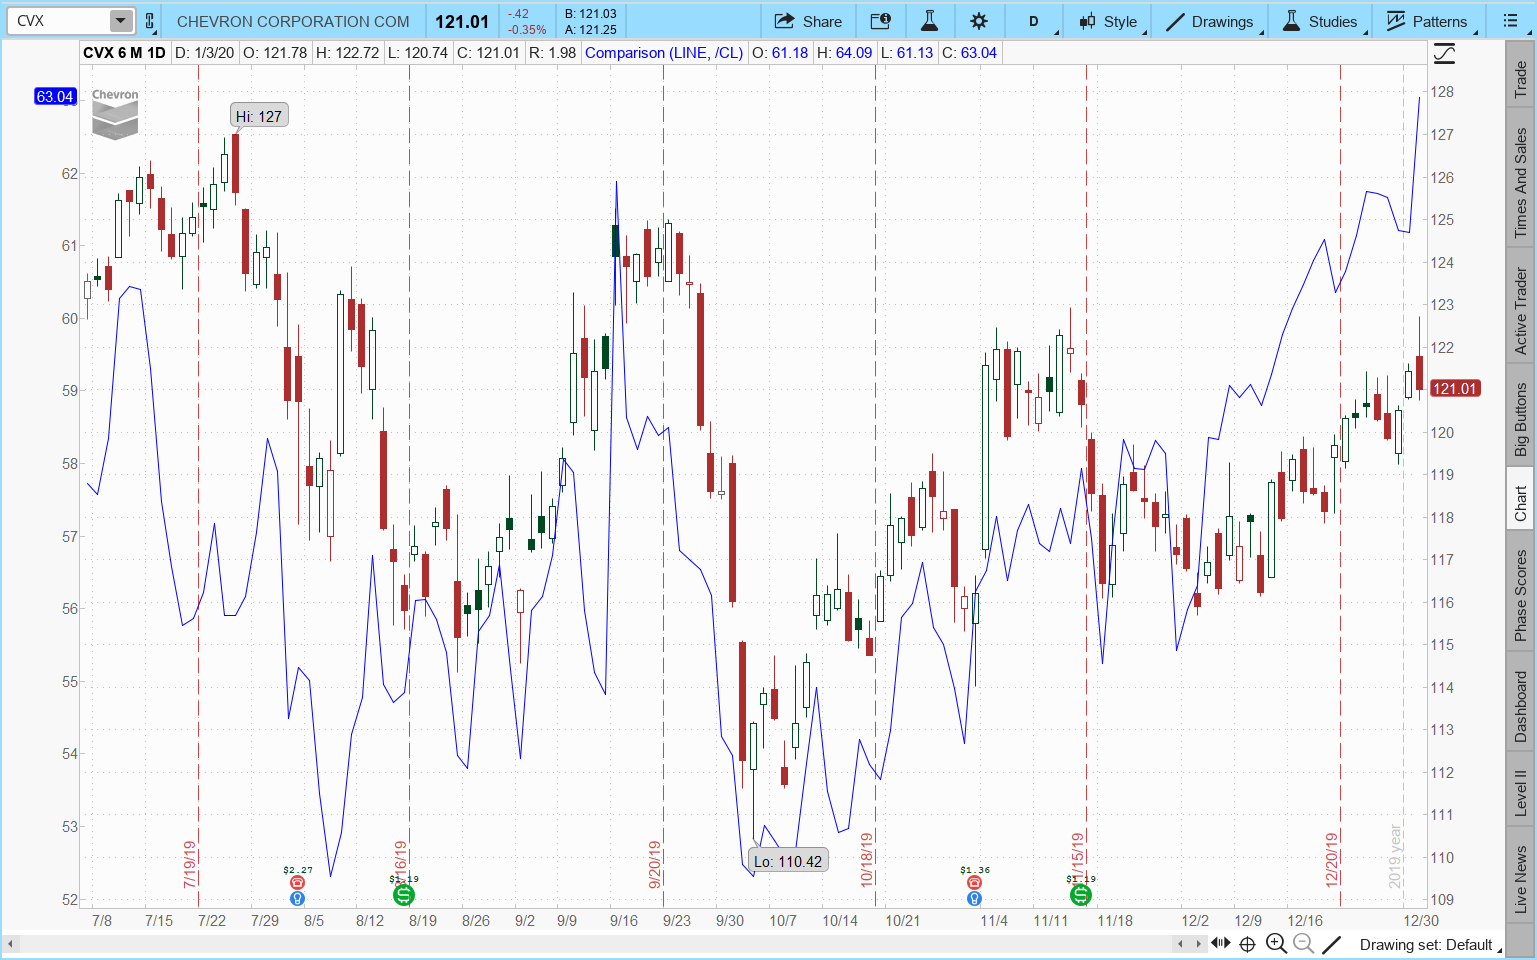Click the Comparison (LINE, /CL) study label

[x=664, y=53]
